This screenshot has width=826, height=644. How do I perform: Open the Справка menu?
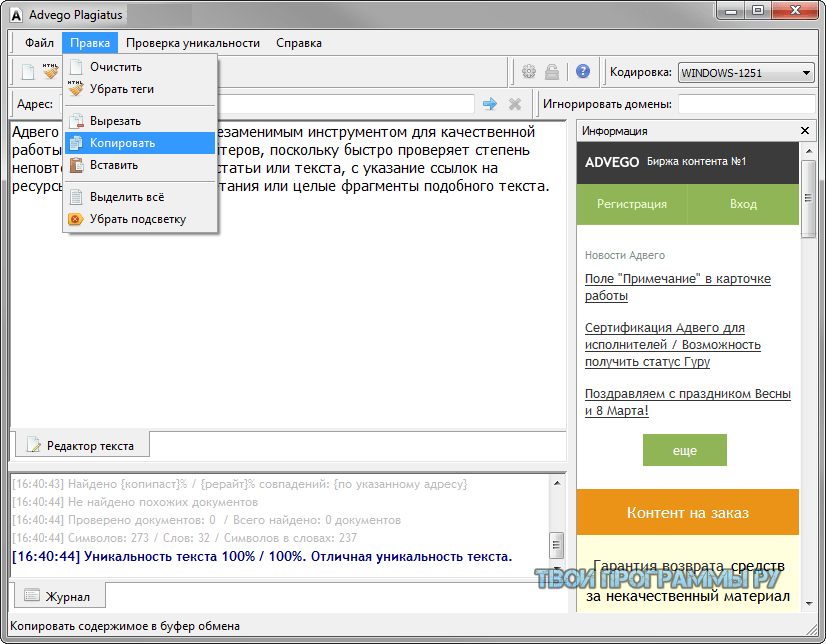coord(299,43)
